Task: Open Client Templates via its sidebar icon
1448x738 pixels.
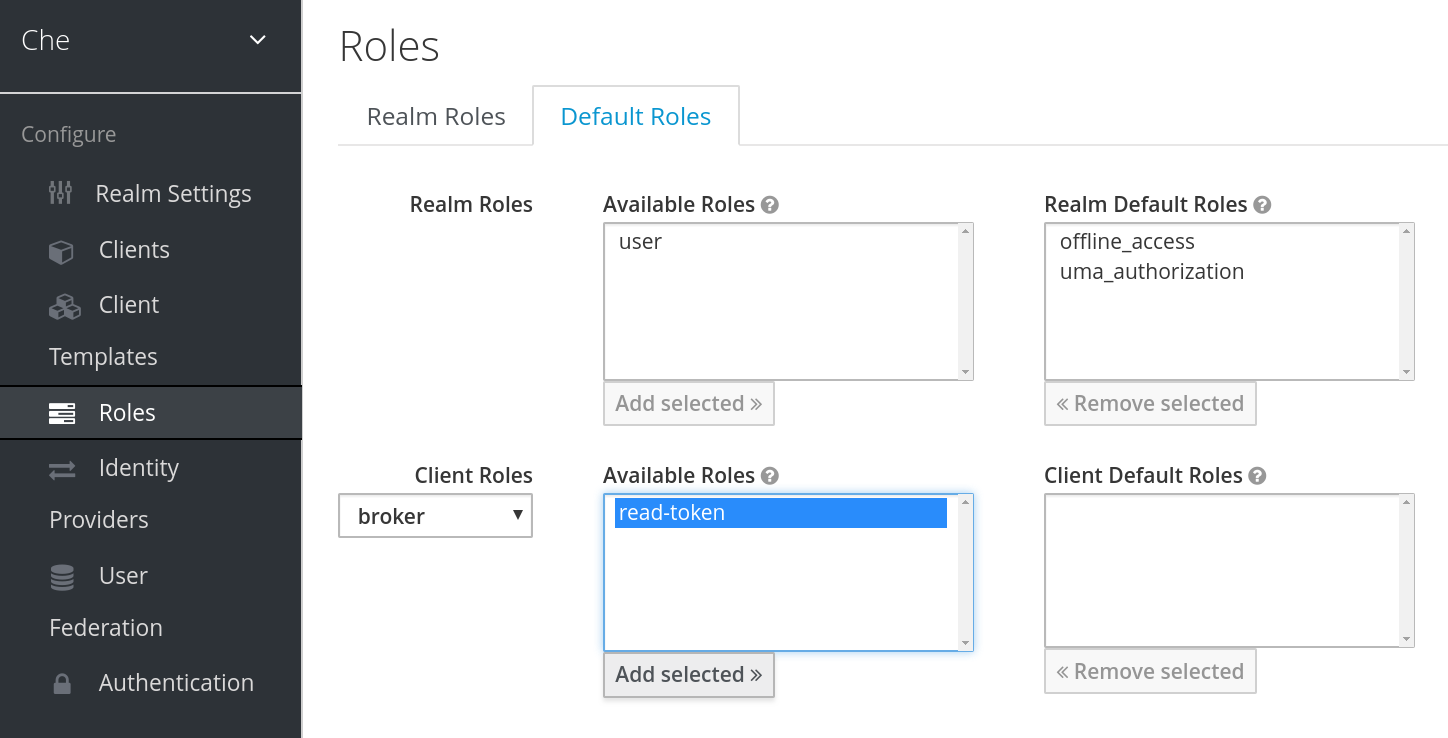Action: (x=64, y=307)
